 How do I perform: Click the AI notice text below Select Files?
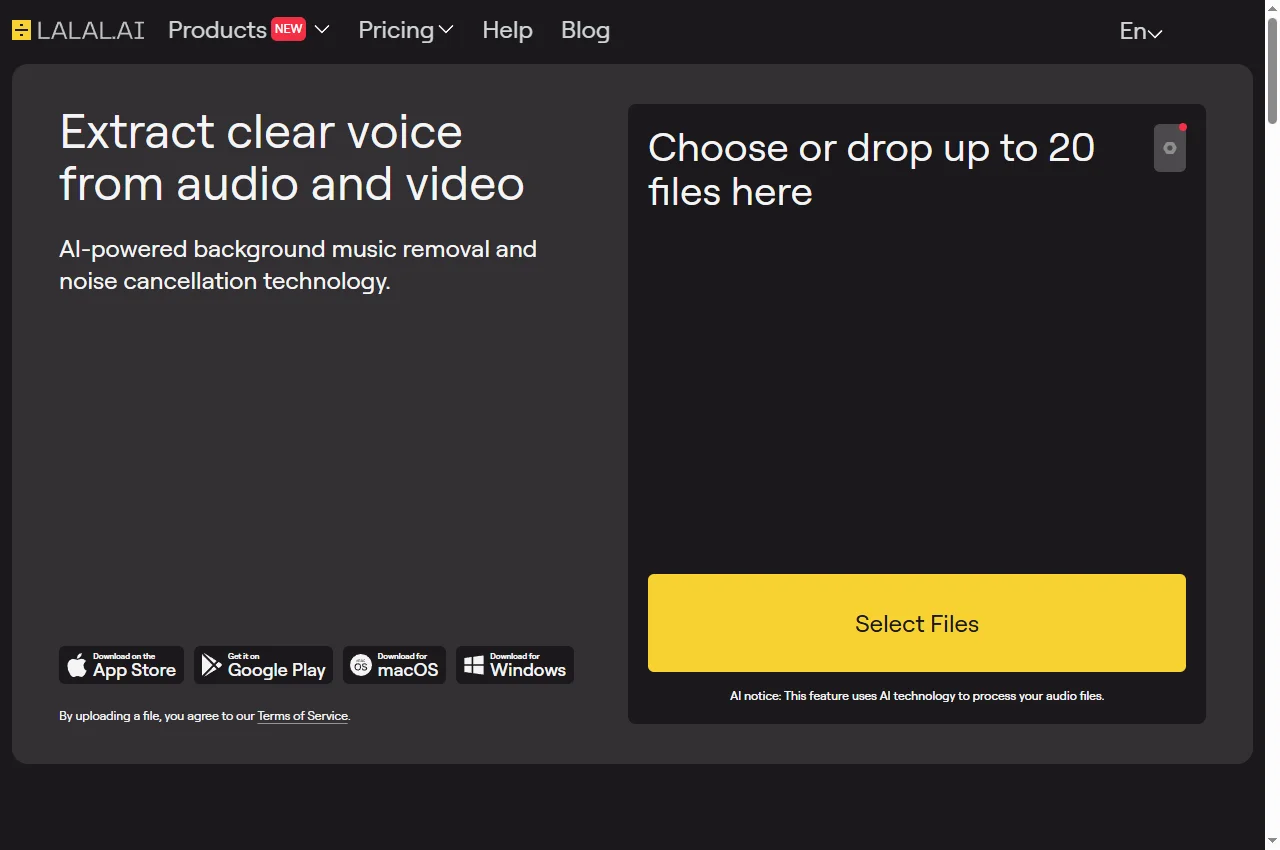[917, 696]
